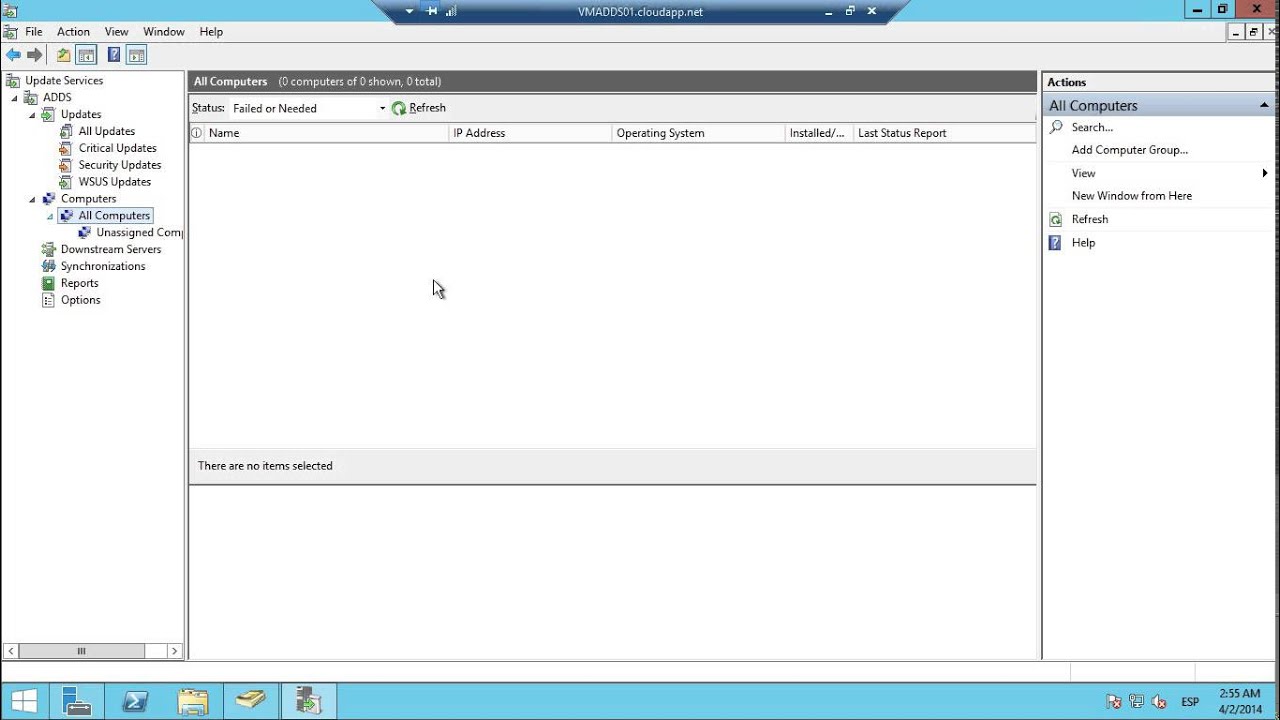Collapse the All Computers actions section

coord(1264,105)
